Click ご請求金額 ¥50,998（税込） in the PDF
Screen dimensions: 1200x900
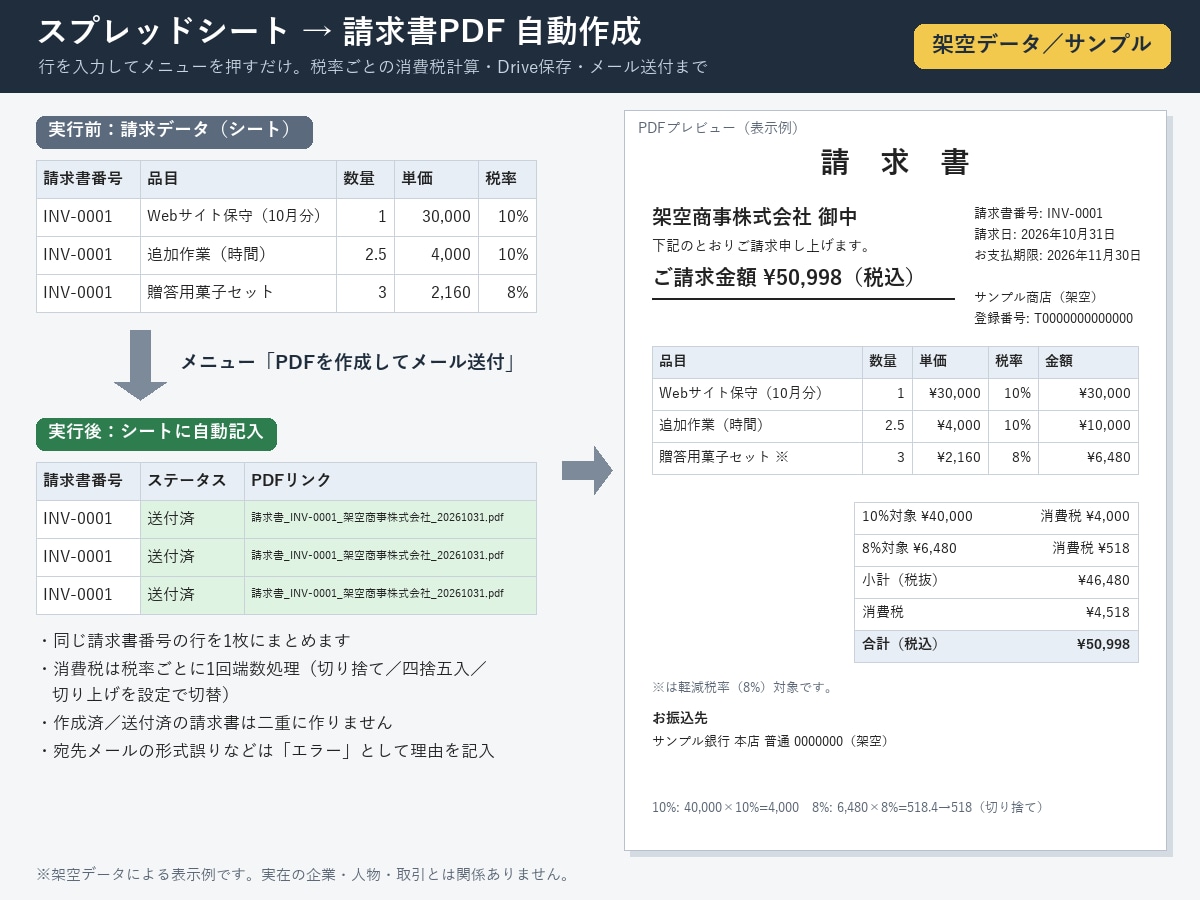[784, 277]
